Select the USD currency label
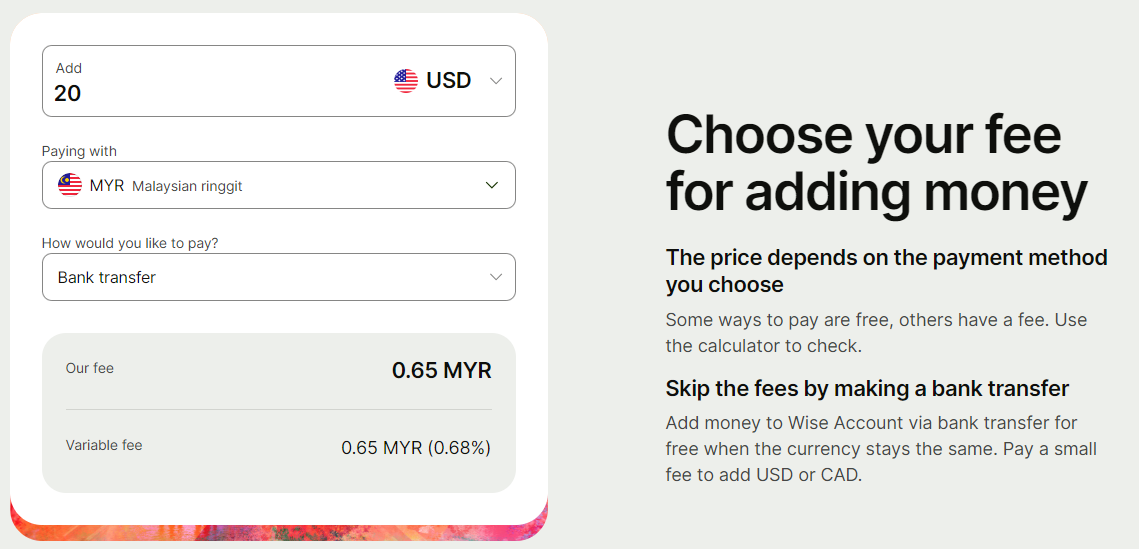Screen dimensions: 1139x549 coord(449,81)
